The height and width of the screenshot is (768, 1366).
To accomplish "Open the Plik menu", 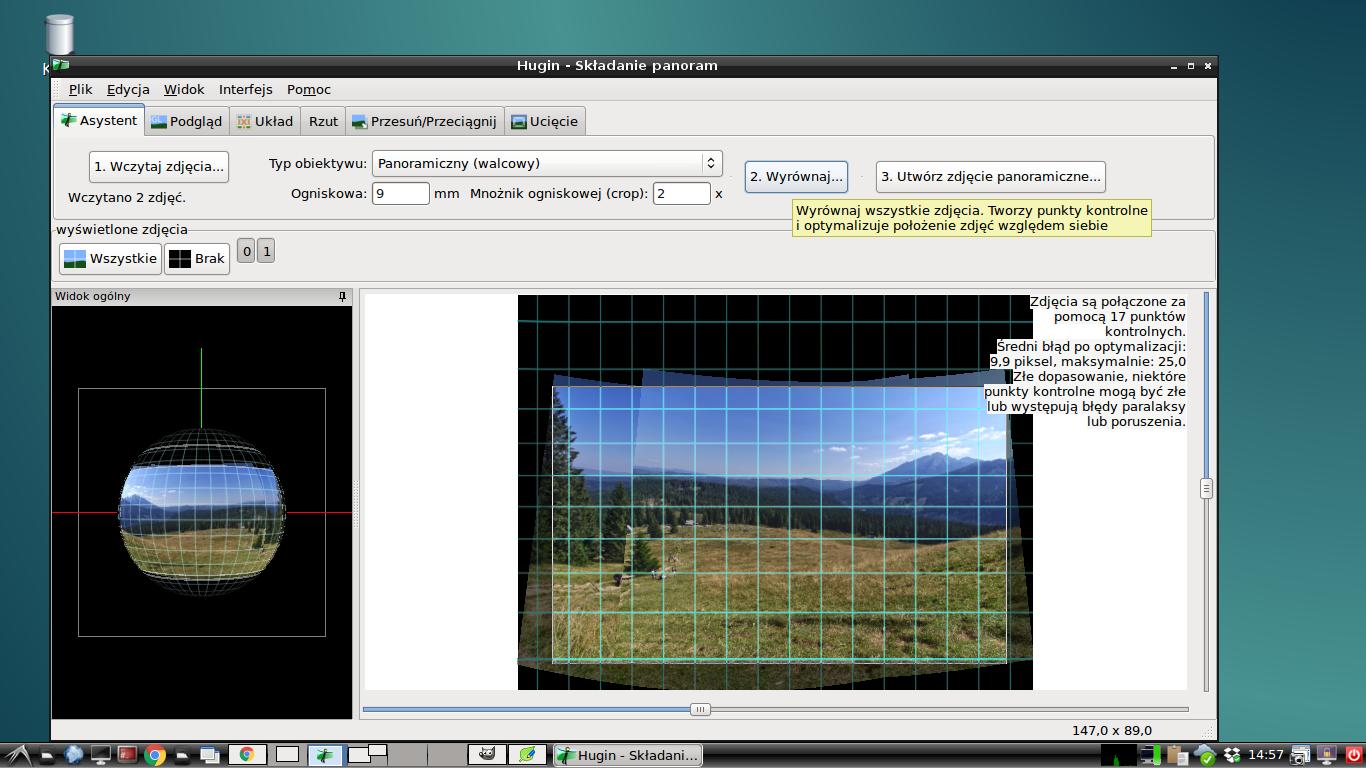I will [x=80, y=89].
